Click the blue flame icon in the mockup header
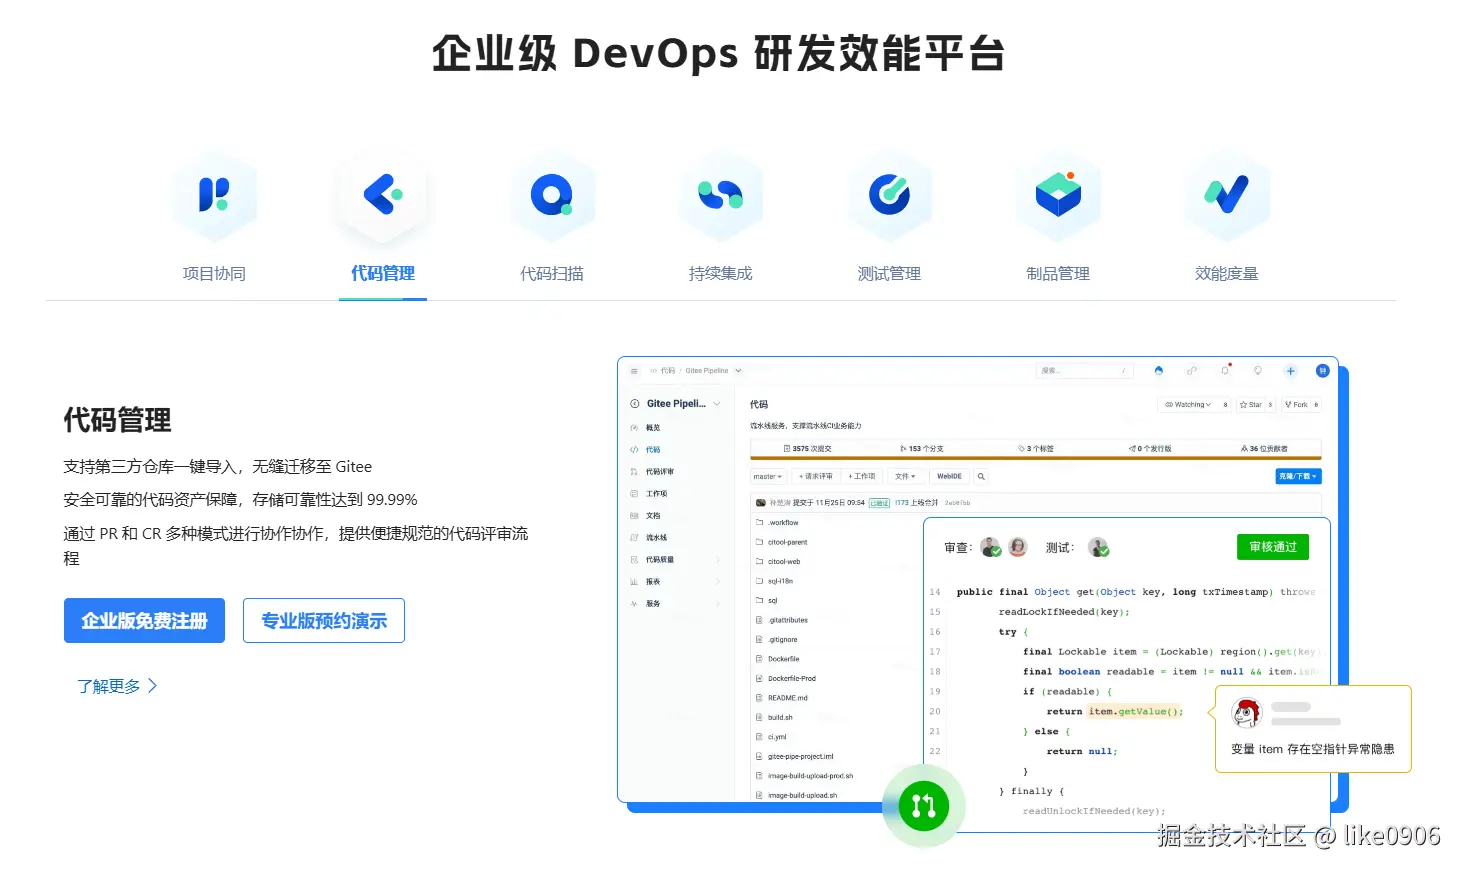Viewport: 1464px width, 873px height. pyautogui.click(x=1159, y=371)
